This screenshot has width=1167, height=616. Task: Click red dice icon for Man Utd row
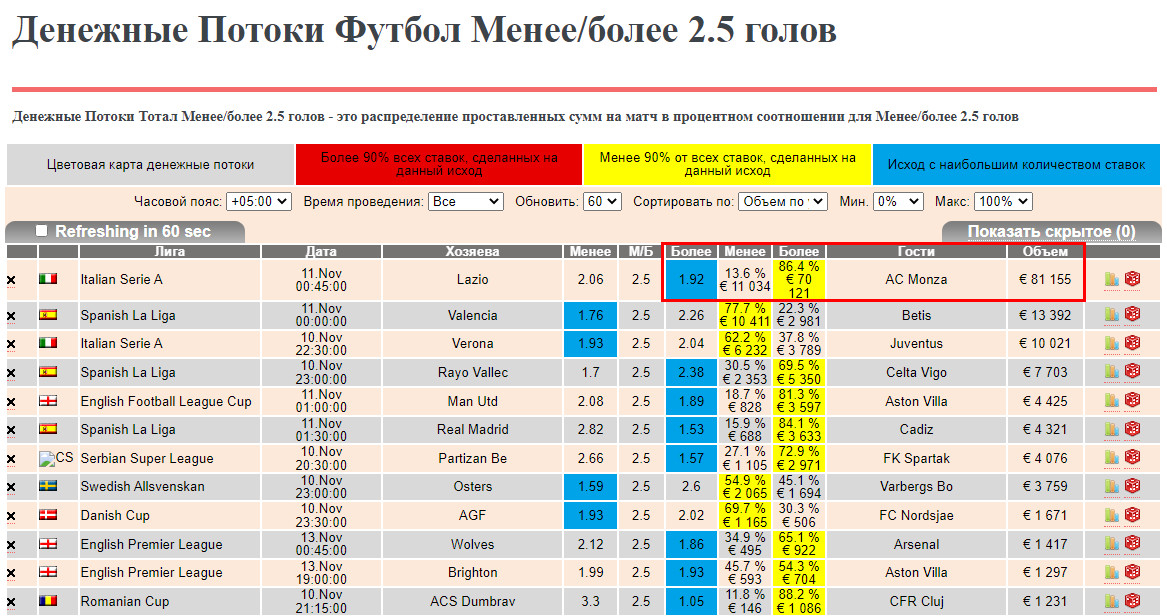coord(1132,400)
